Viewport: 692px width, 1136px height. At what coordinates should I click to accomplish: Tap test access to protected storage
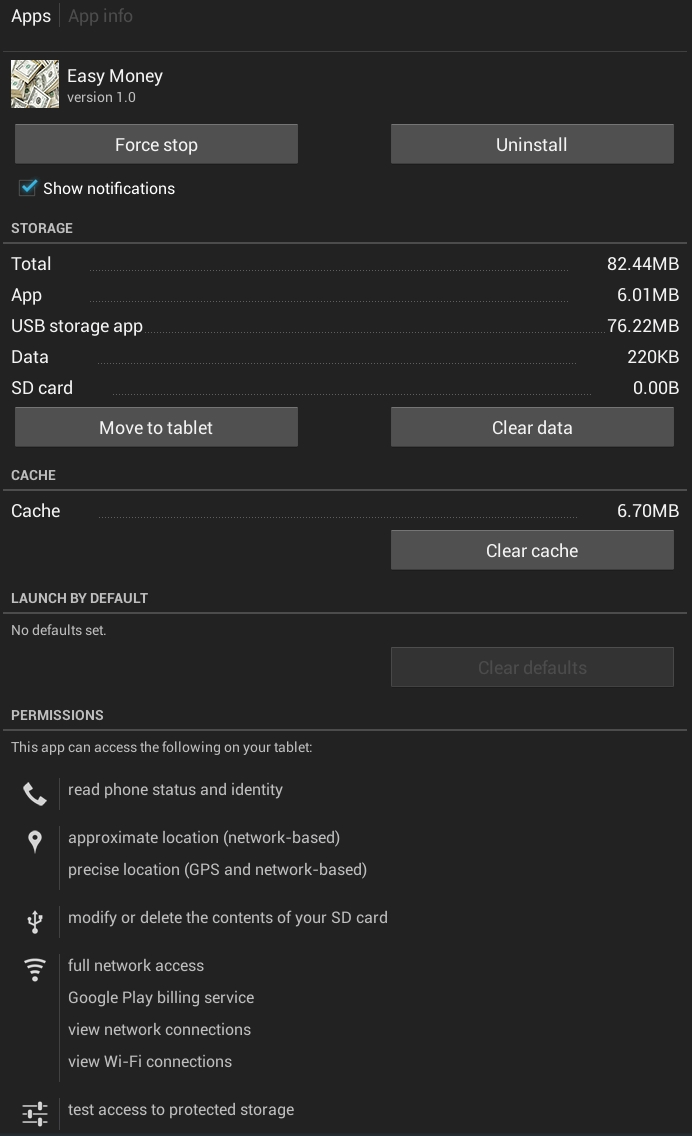181,1110
